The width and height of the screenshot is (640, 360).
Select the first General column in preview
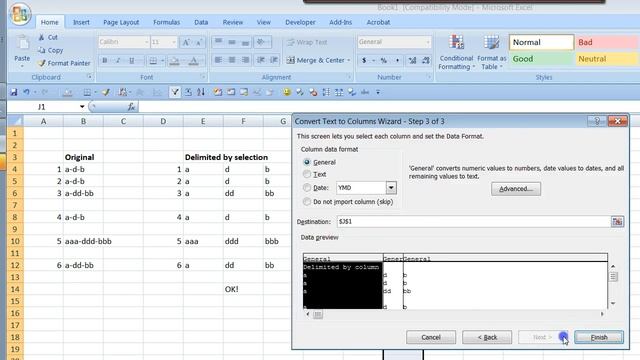pyautogui.click(x=343, y=259)
